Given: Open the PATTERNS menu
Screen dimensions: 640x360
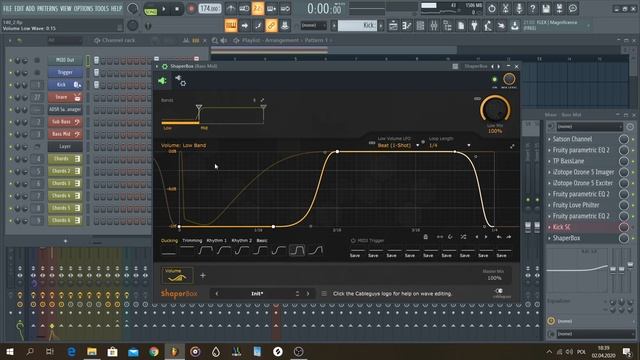Looking at the screenshot, I should pyautogui.click(x=47, y=8).
